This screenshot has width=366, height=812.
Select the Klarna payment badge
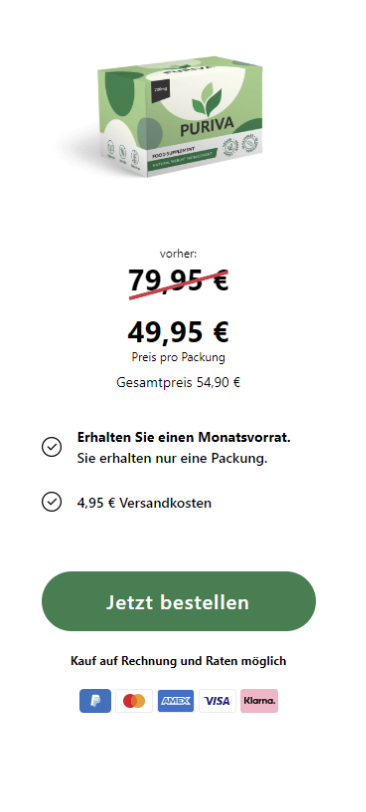coord(259,701)
